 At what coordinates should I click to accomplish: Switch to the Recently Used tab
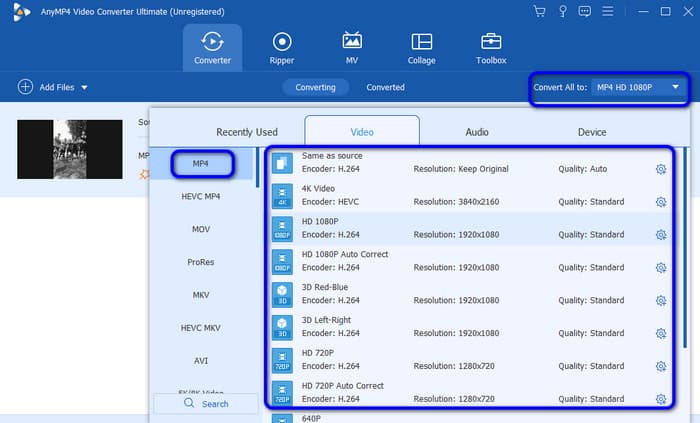pos(247,132)
